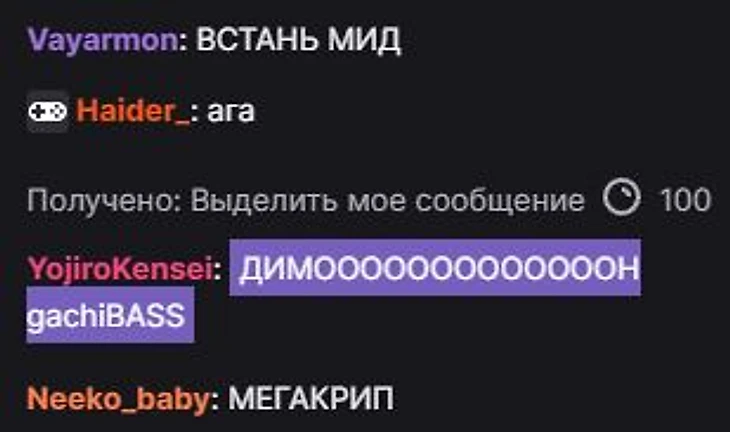Click the gachiBASS emote text
Viewport: 730px width, 432px height.
pos(106,316)
